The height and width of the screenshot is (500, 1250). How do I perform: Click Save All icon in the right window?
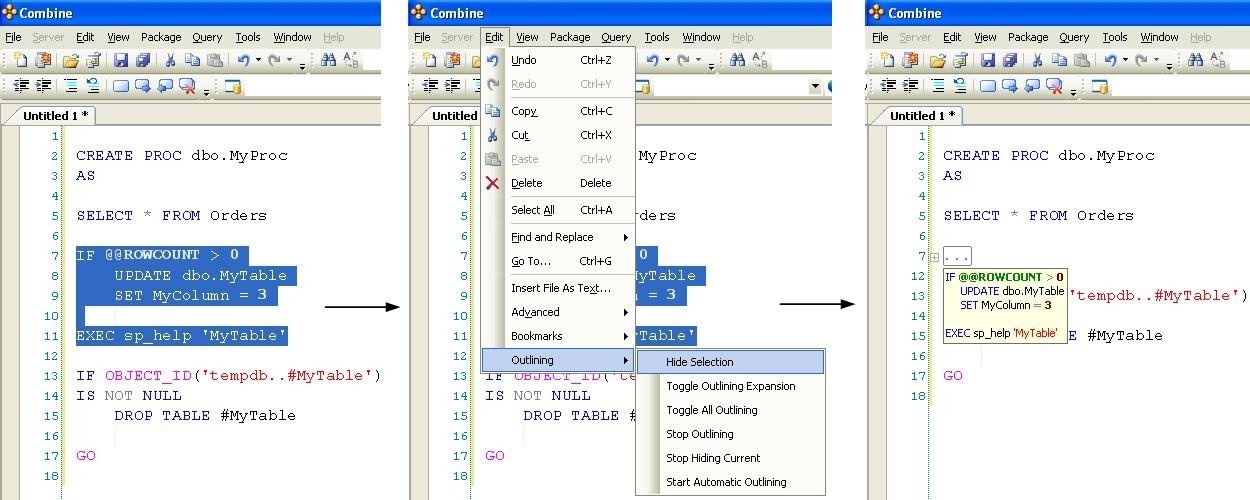pos(1011,61)
